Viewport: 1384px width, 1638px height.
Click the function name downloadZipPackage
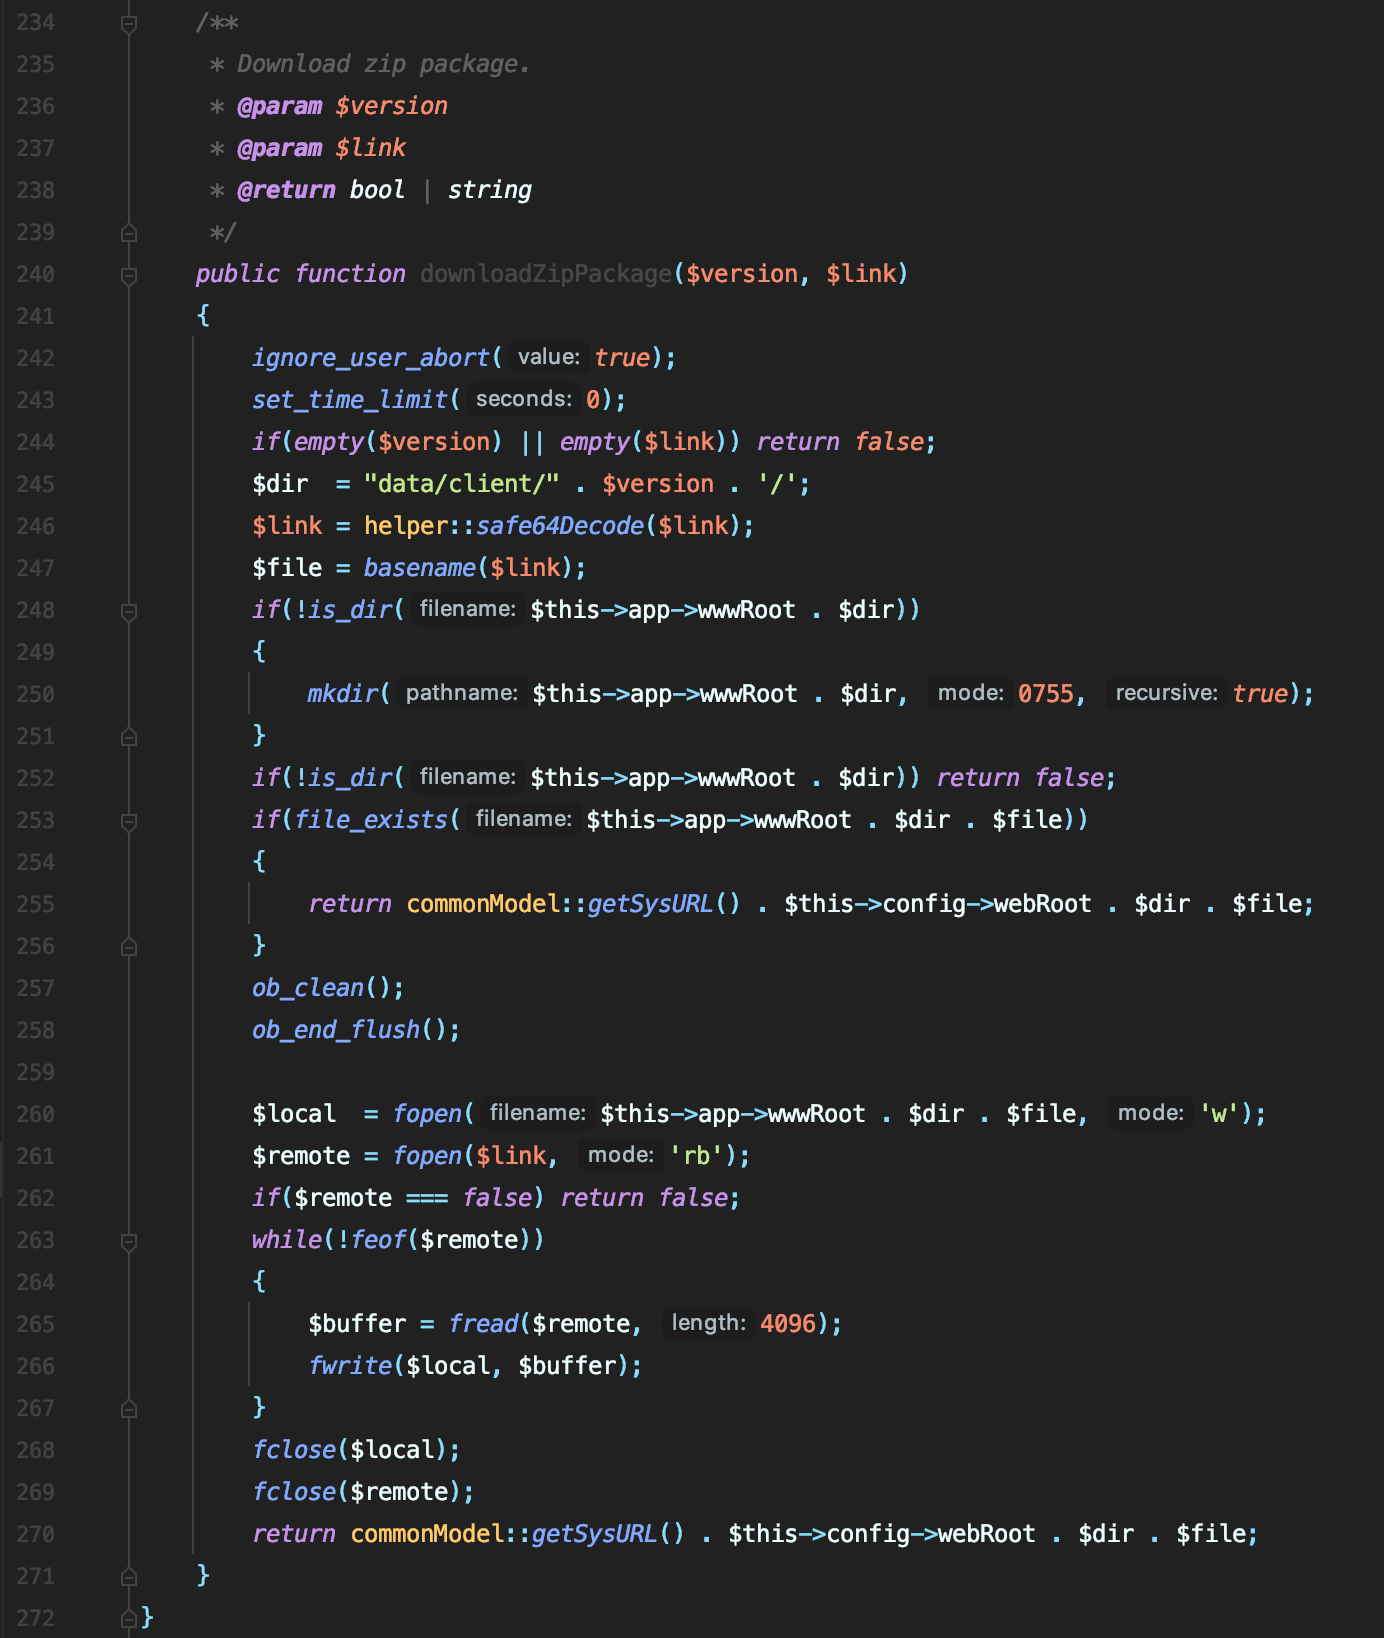click(x=546, y=274)
